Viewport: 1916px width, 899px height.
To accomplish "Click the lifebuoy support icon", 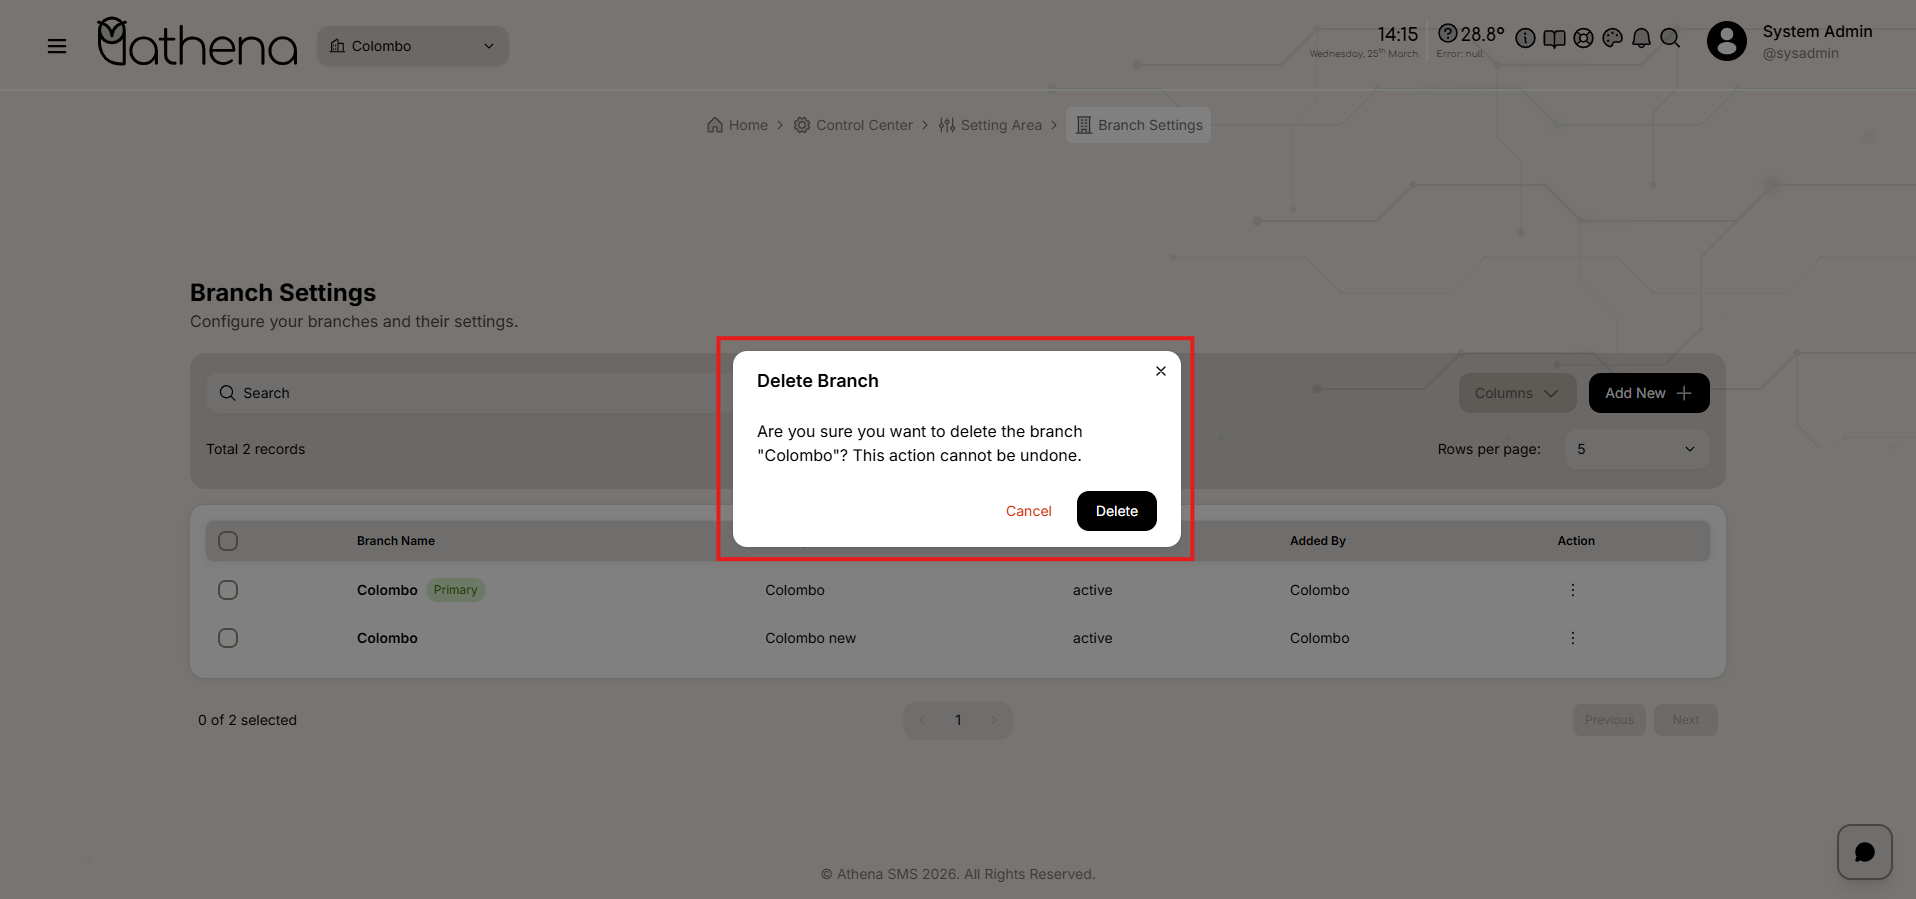I will pos(1583,38).
